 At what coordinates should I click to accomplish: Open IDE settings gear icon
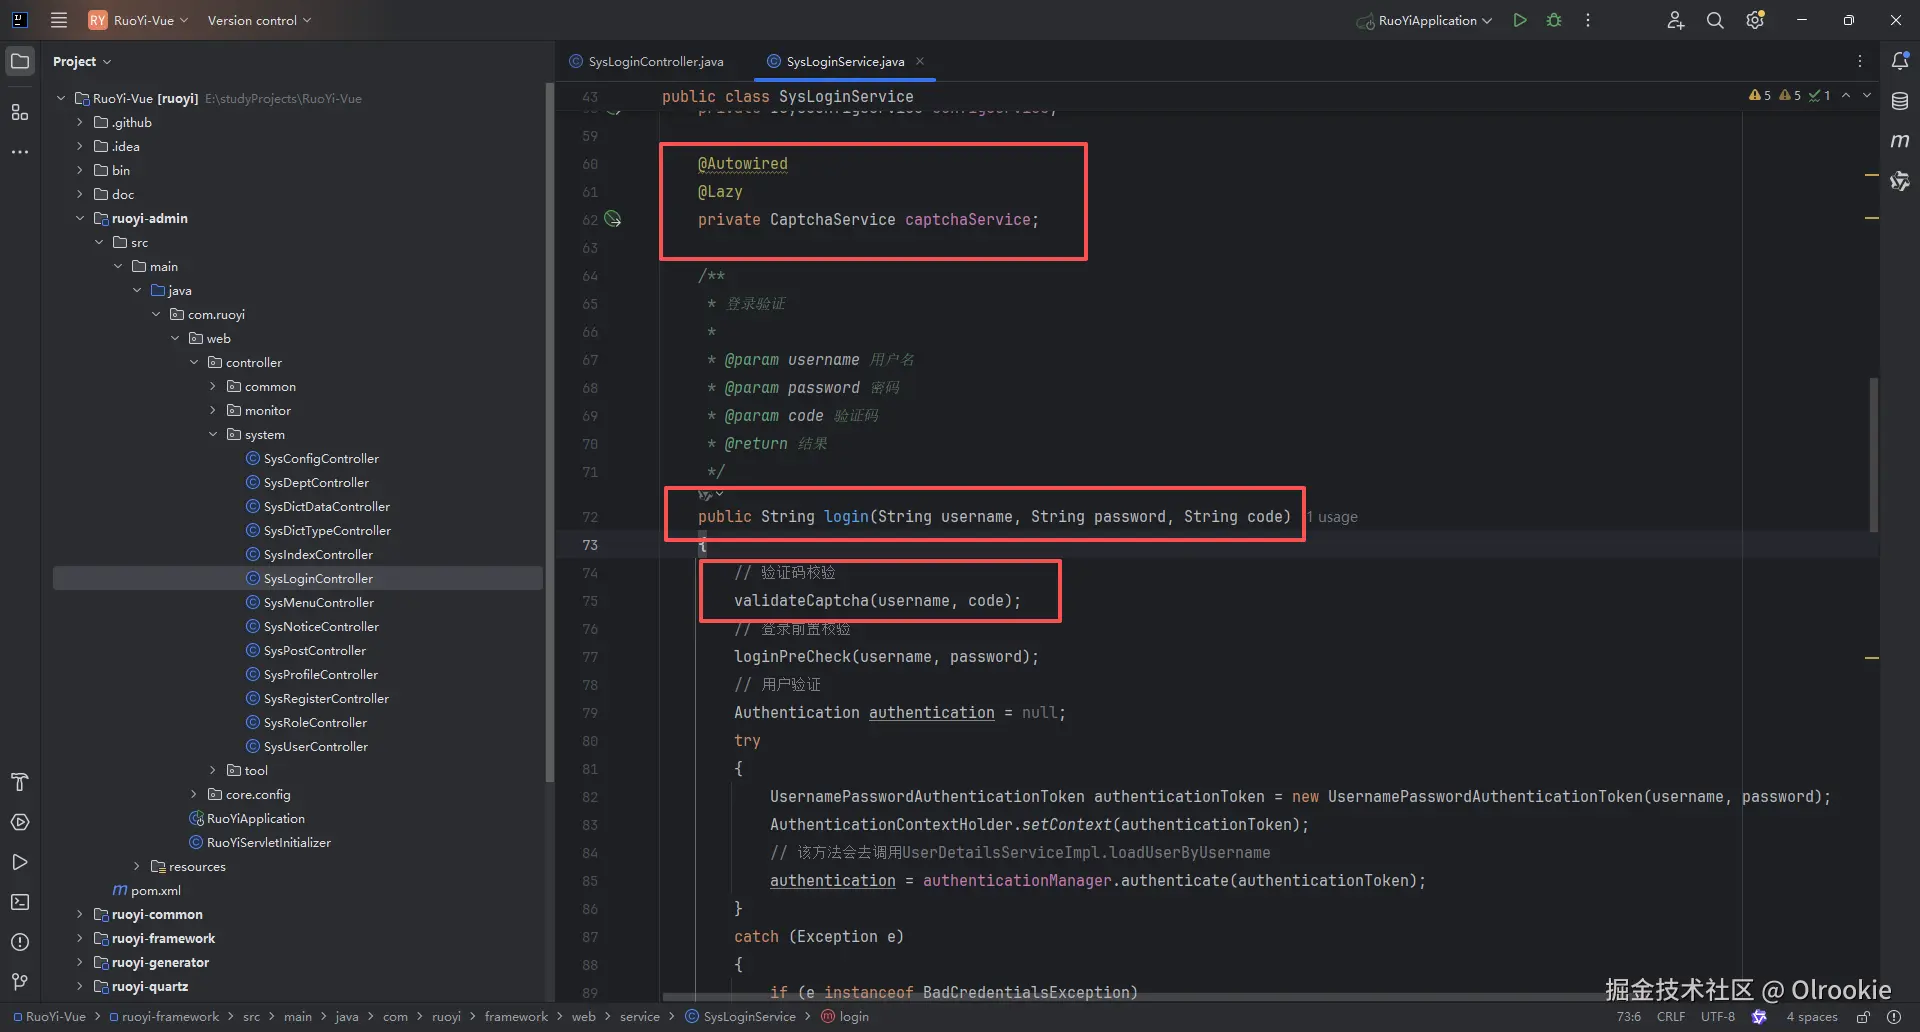click(x=1755, y=20)
